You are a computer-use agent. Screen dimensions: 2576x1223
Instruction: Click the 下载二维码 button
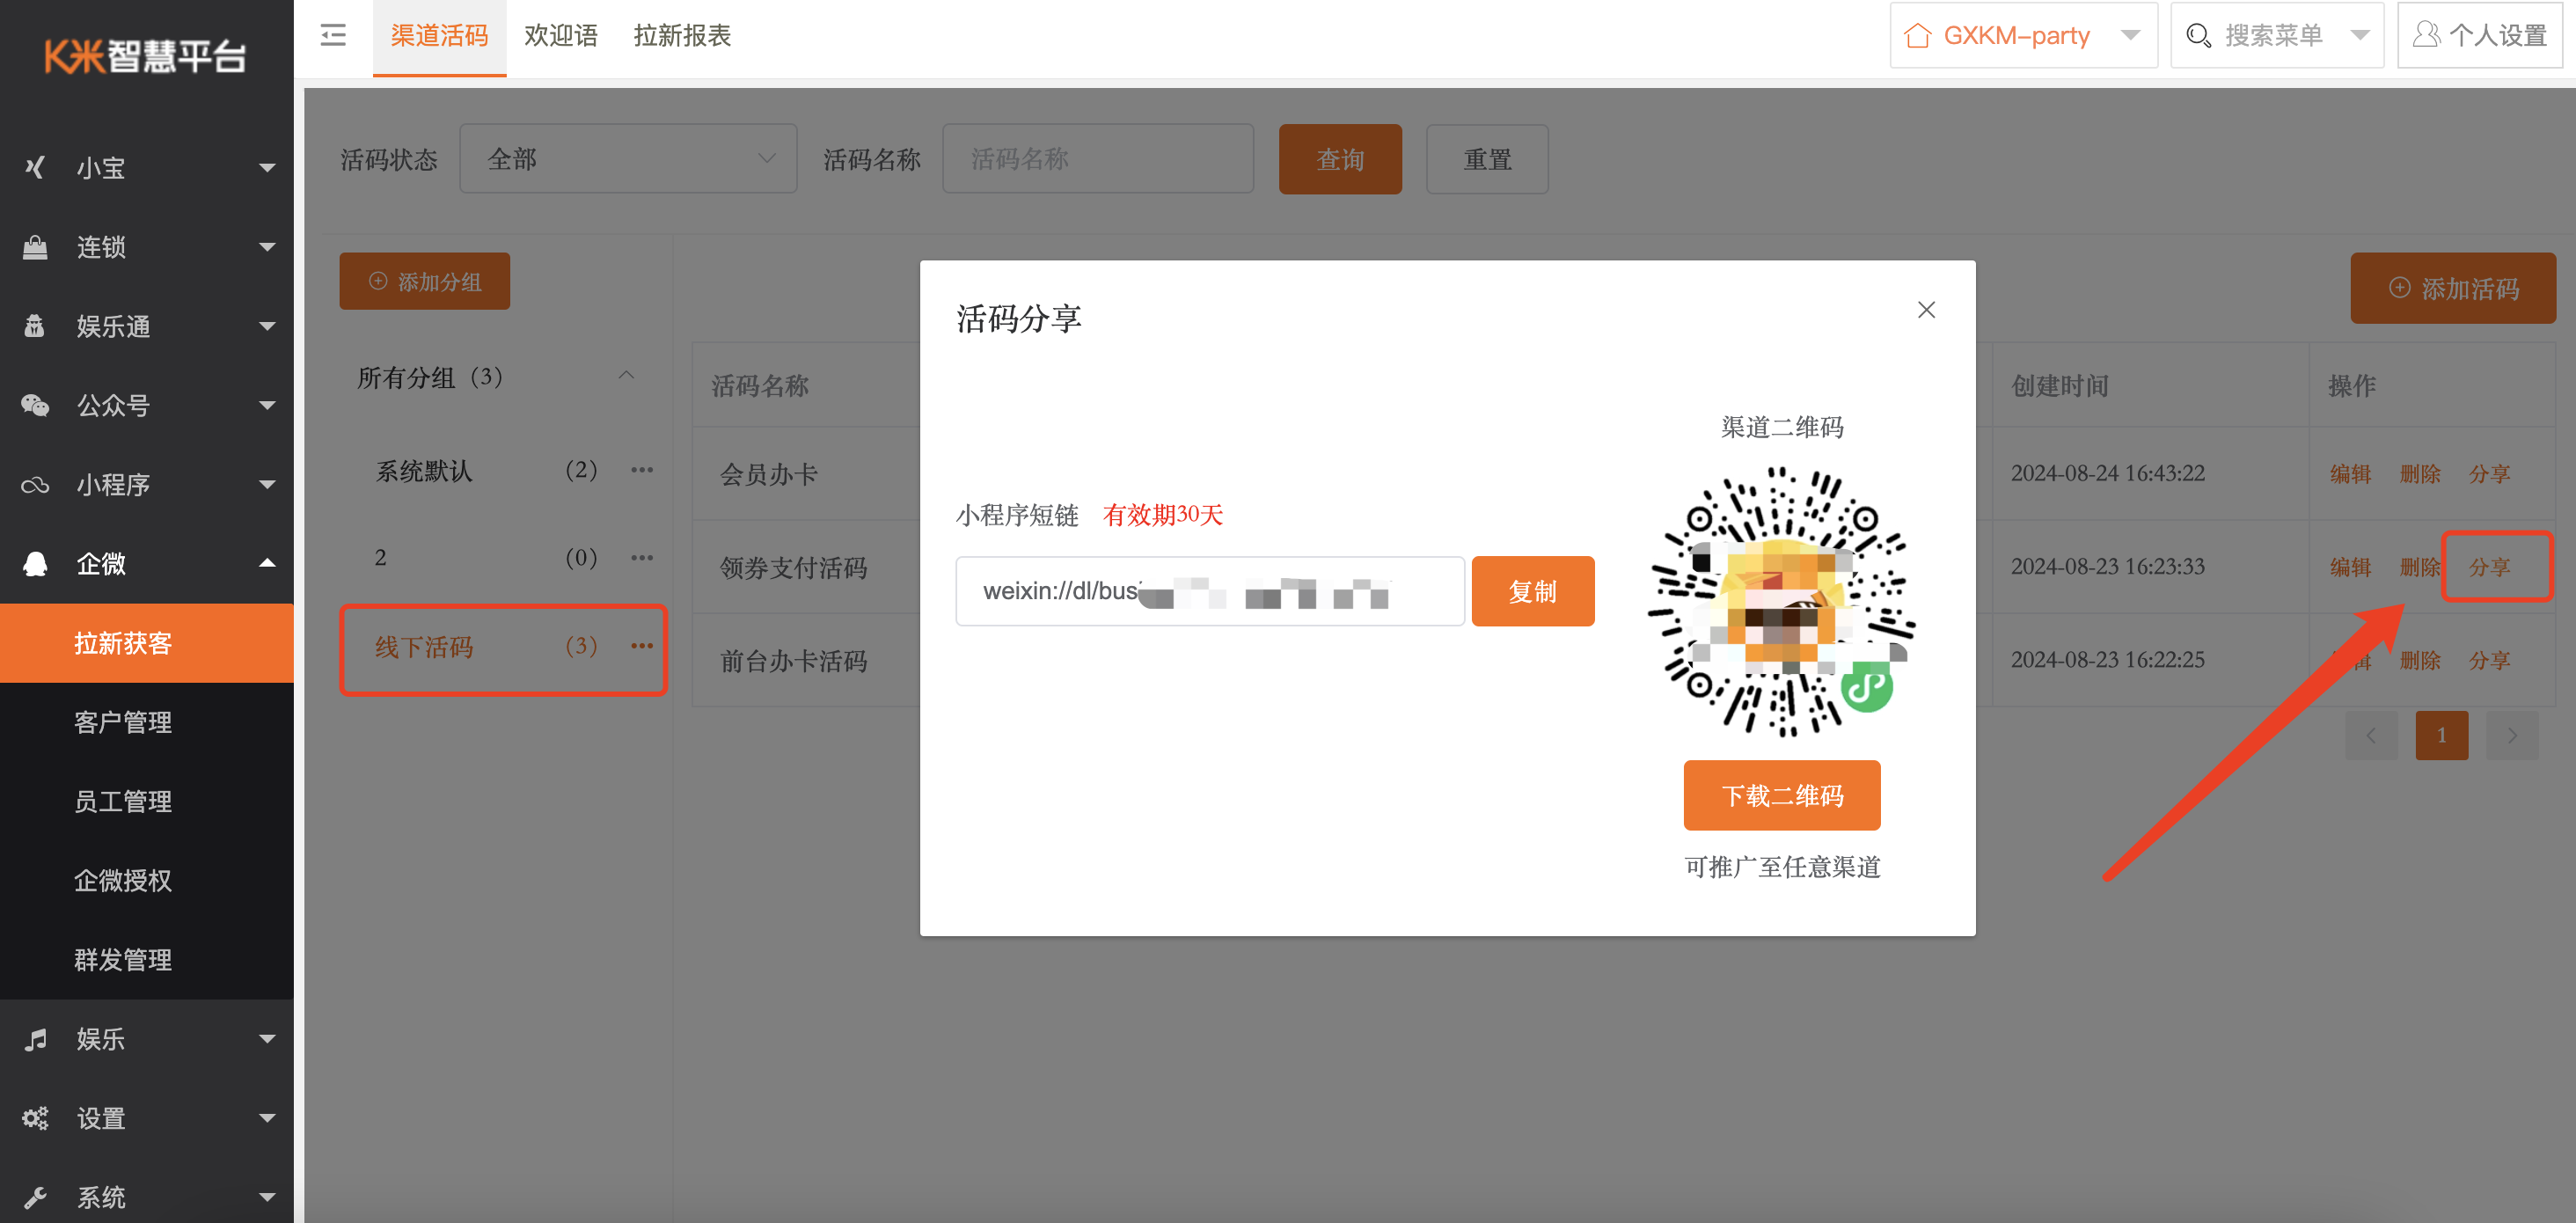click(x=1781, y=795)
